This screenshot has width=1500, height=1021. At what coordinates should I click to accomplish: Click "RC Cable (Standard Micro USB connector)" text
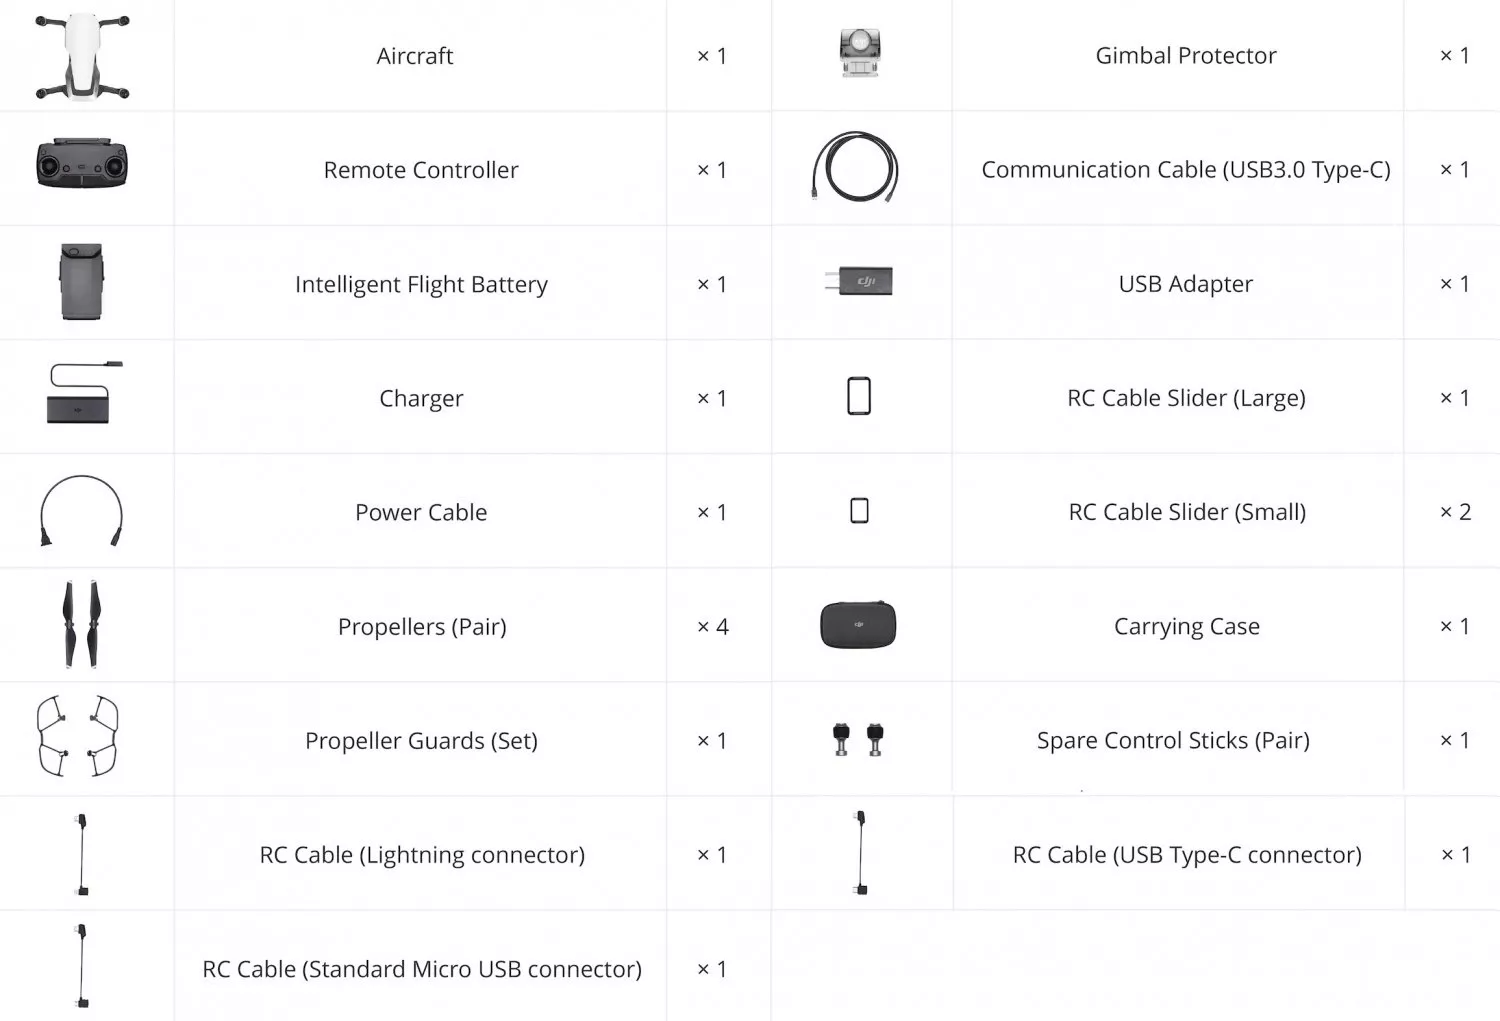(x=422, y=969)
